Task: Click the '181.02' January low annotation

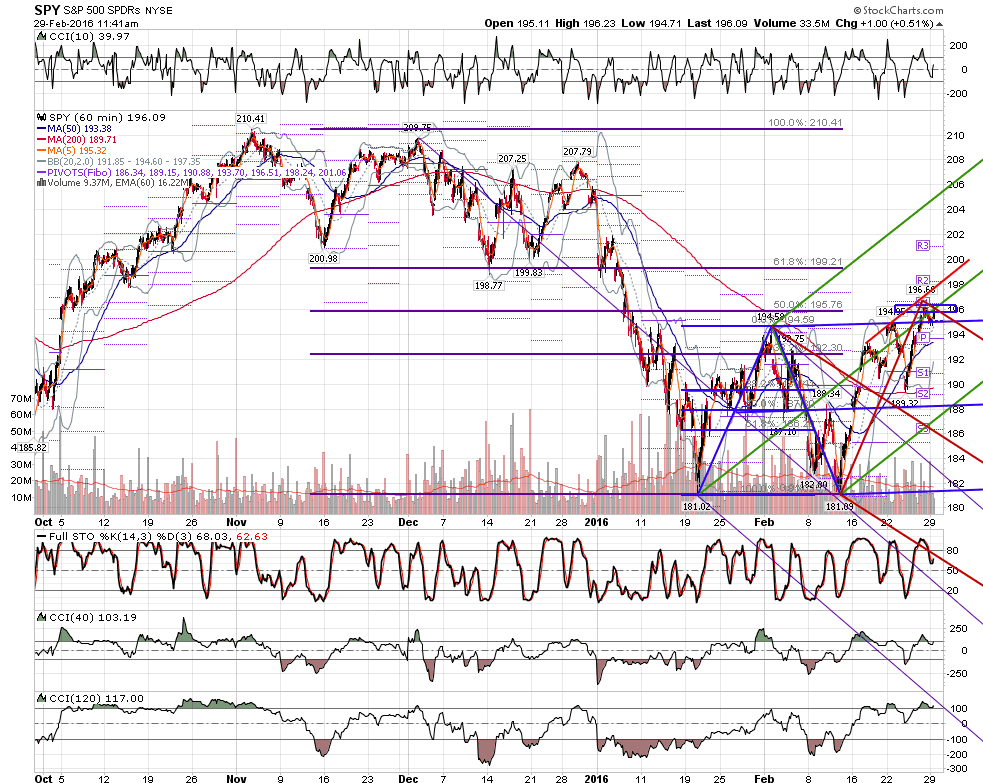Action: 697,506
